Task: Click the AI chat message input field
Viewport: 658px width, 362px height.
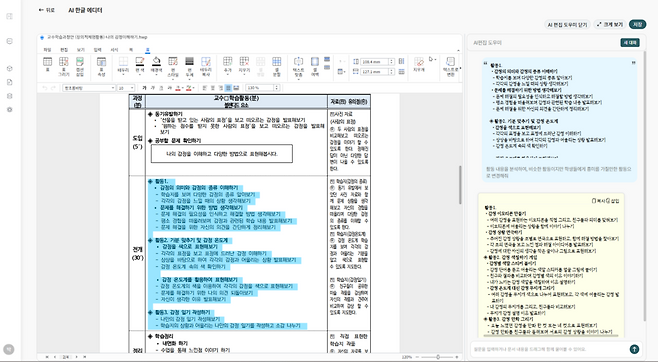Action: 550,349
